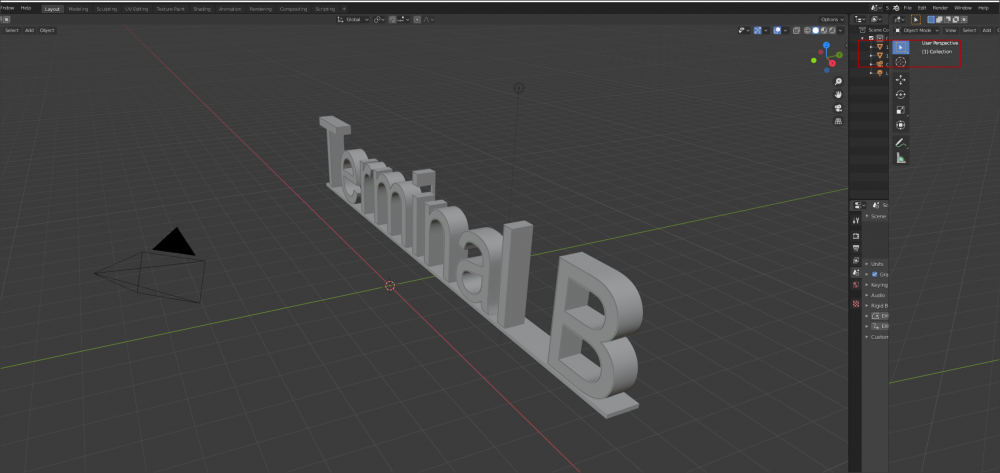Click the Object menu button in header

point(47,30)
